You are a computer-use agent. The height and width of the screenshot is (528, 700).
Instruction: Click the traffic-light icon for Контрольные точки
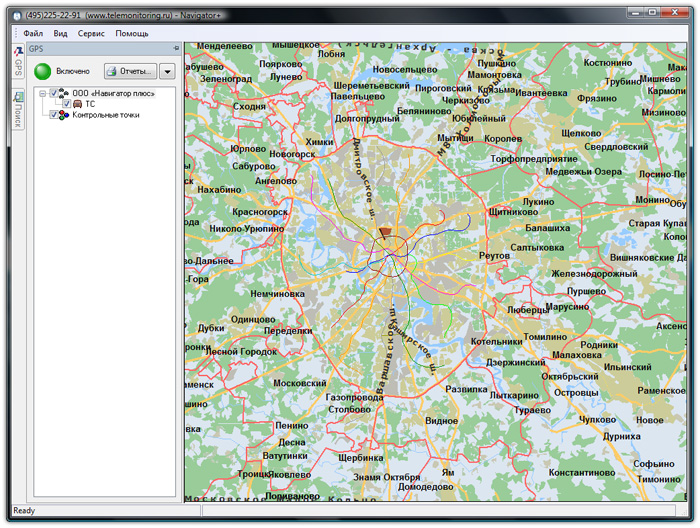click(x=64, y=115)
